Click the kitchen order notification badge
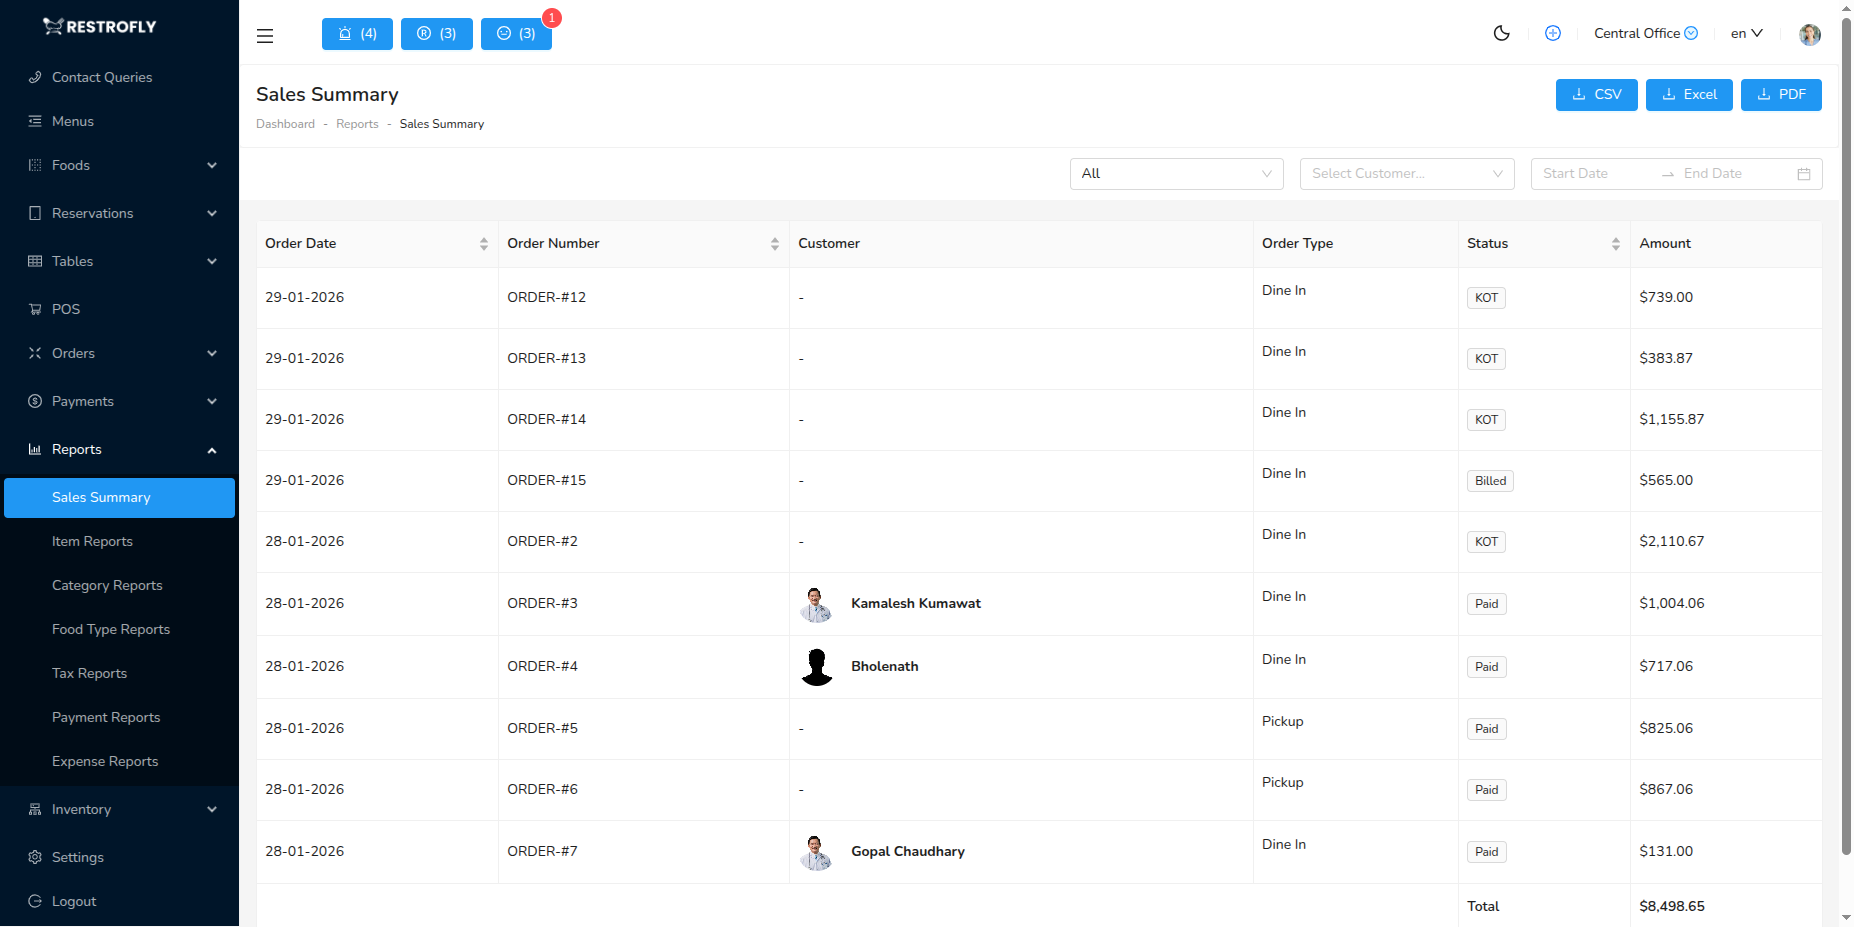The width and height of the screenshot is (1854, 927). pos(357,33)
